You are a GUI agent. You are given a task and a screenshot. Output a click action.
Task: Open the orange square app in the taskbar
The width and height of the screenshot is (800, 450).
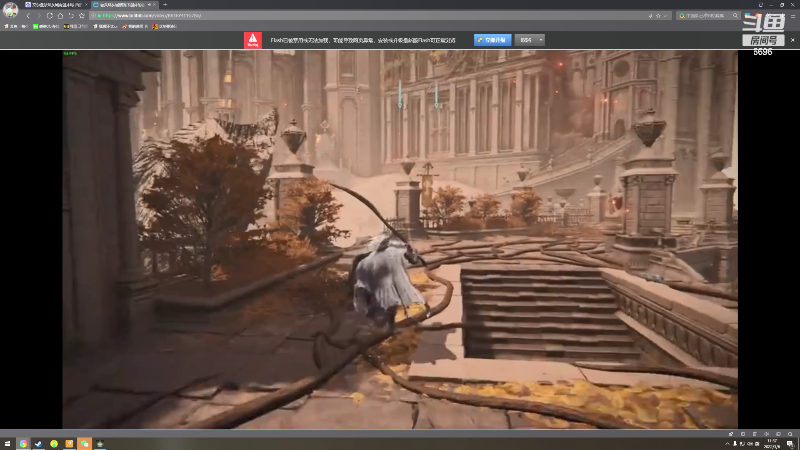(69, 444)
